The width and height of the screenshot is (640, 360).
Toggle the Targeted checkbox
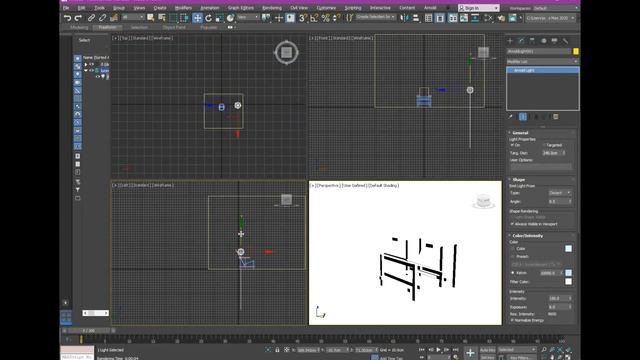(544, 145)
